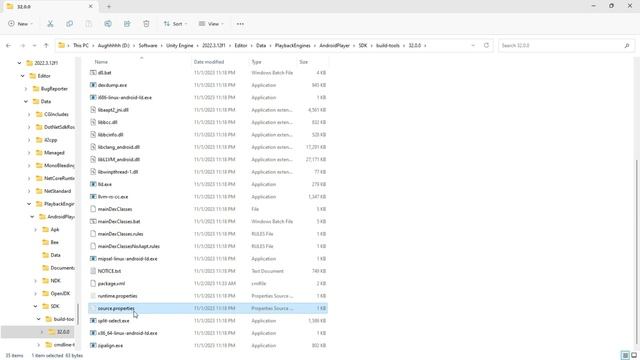Open the Sort dropdown menu

pos(176,24)
